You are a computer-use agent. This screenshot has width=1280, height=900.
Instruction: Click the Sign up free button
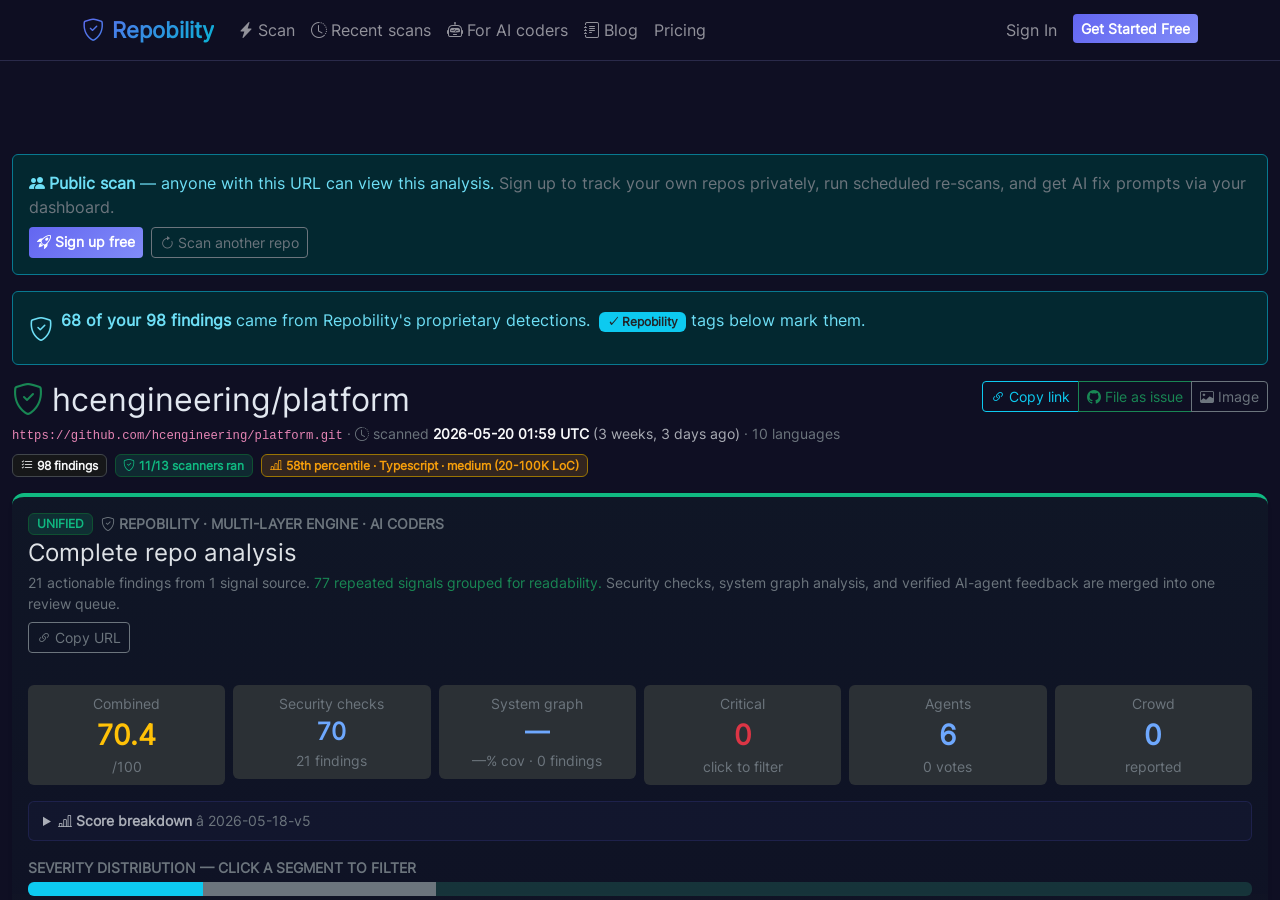[86, 242]
